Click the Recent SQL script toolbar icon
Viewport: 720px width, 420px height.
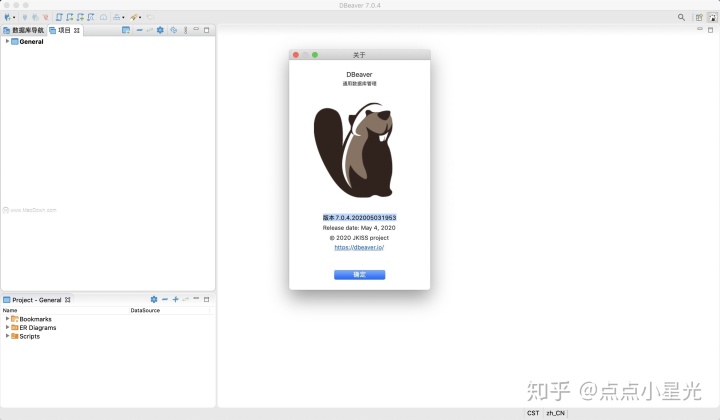point(91,17)
